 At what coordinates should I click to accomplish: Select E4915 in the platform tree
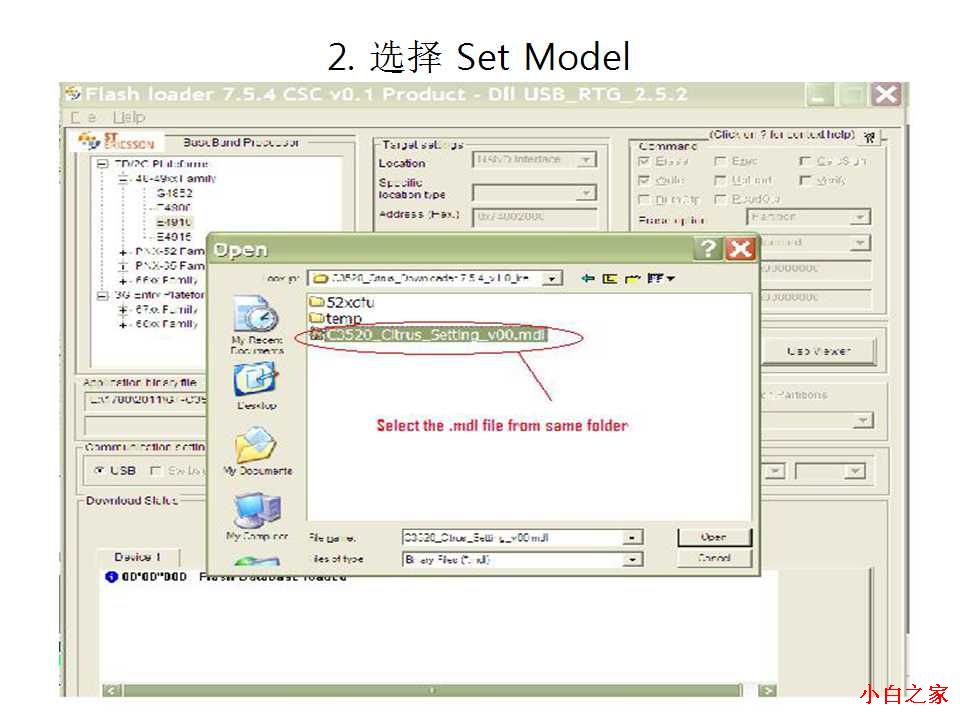[x=174, y=237]
